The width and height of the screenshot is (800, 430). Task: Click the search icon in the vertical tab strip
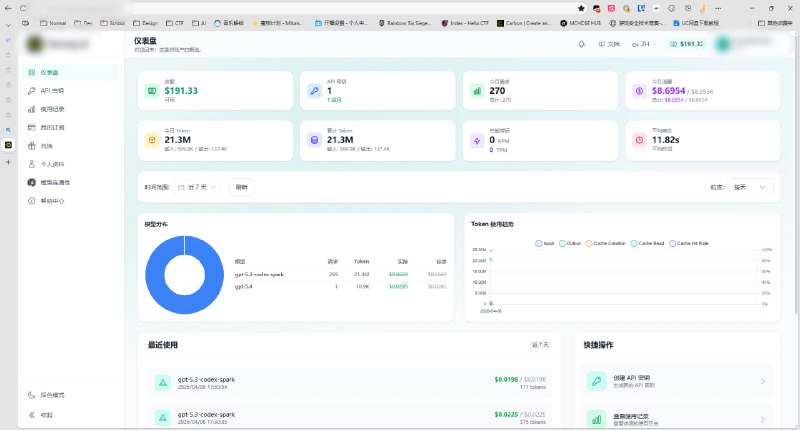click(8, 130)
